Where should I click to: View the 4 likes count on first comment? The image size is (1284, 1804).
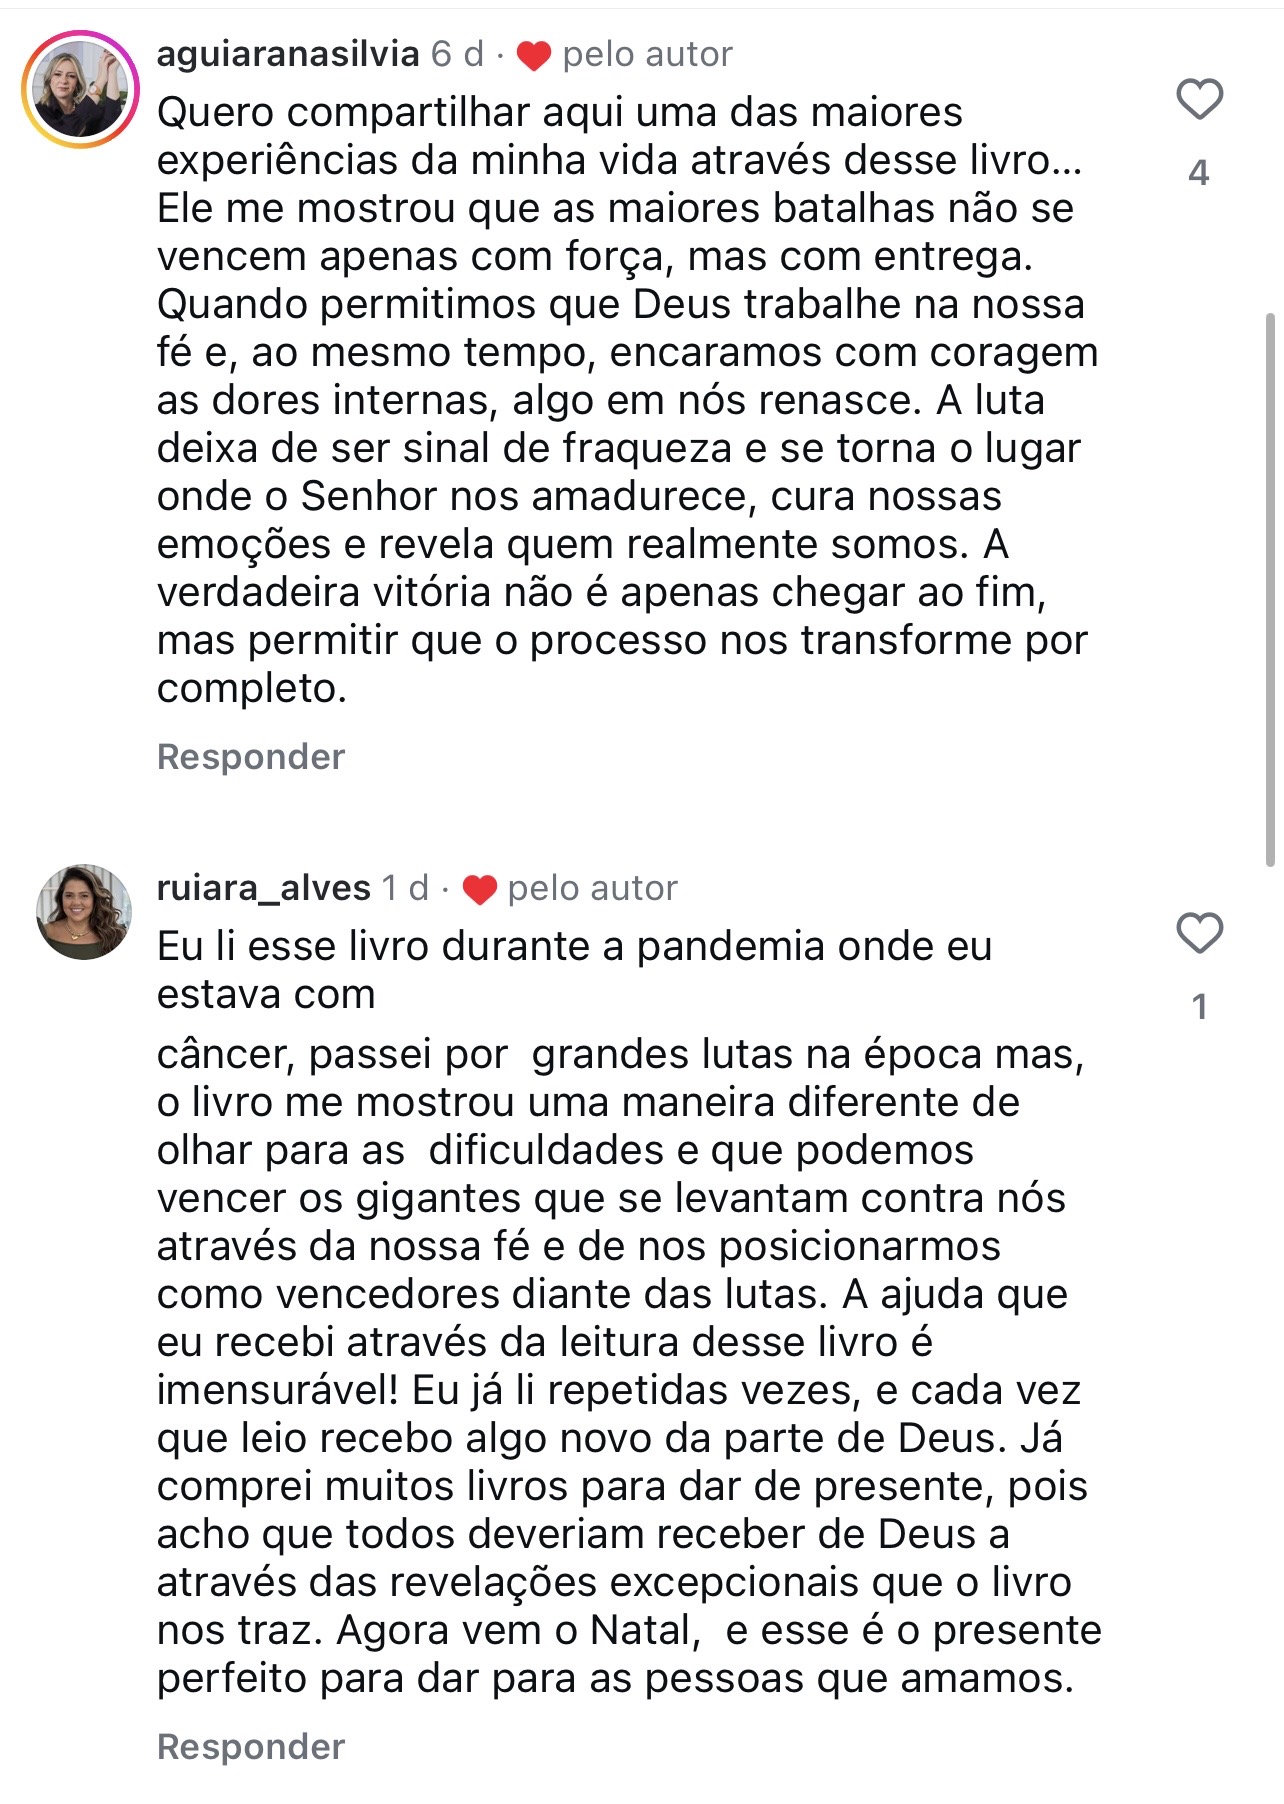pyautogui.click(x=1199, y=173)
